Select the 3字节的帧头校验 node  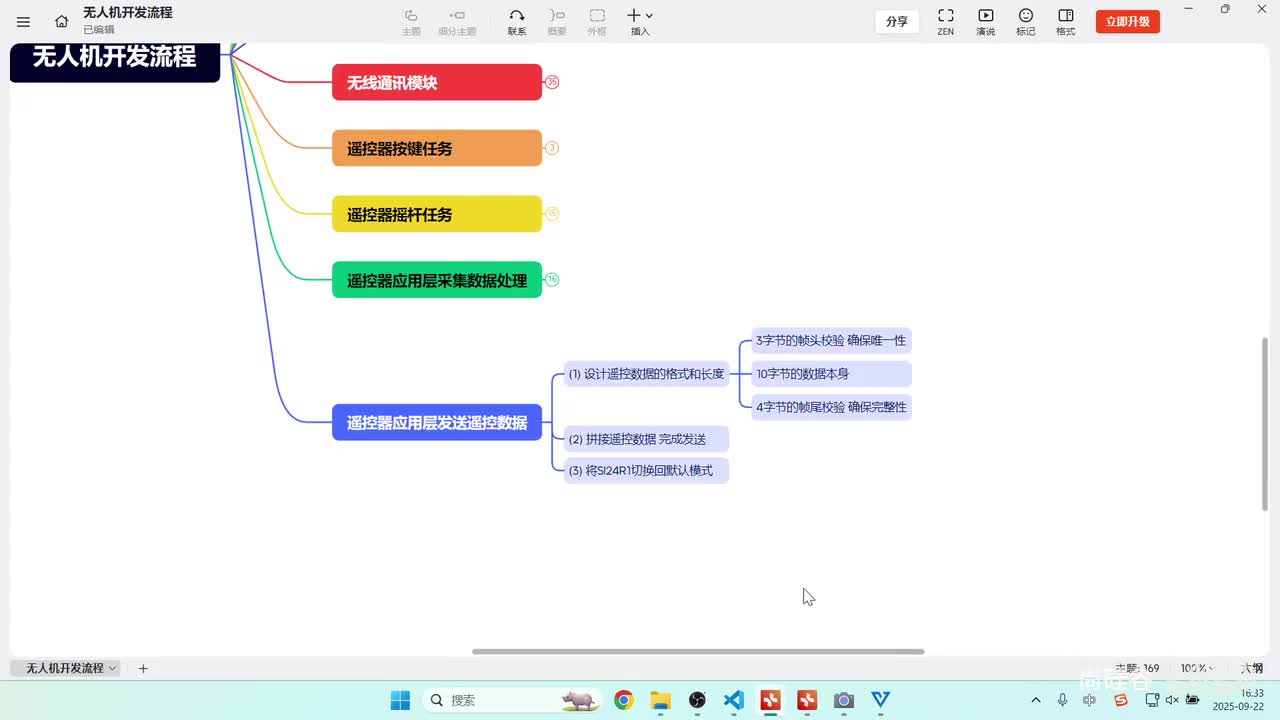point(831,341)
